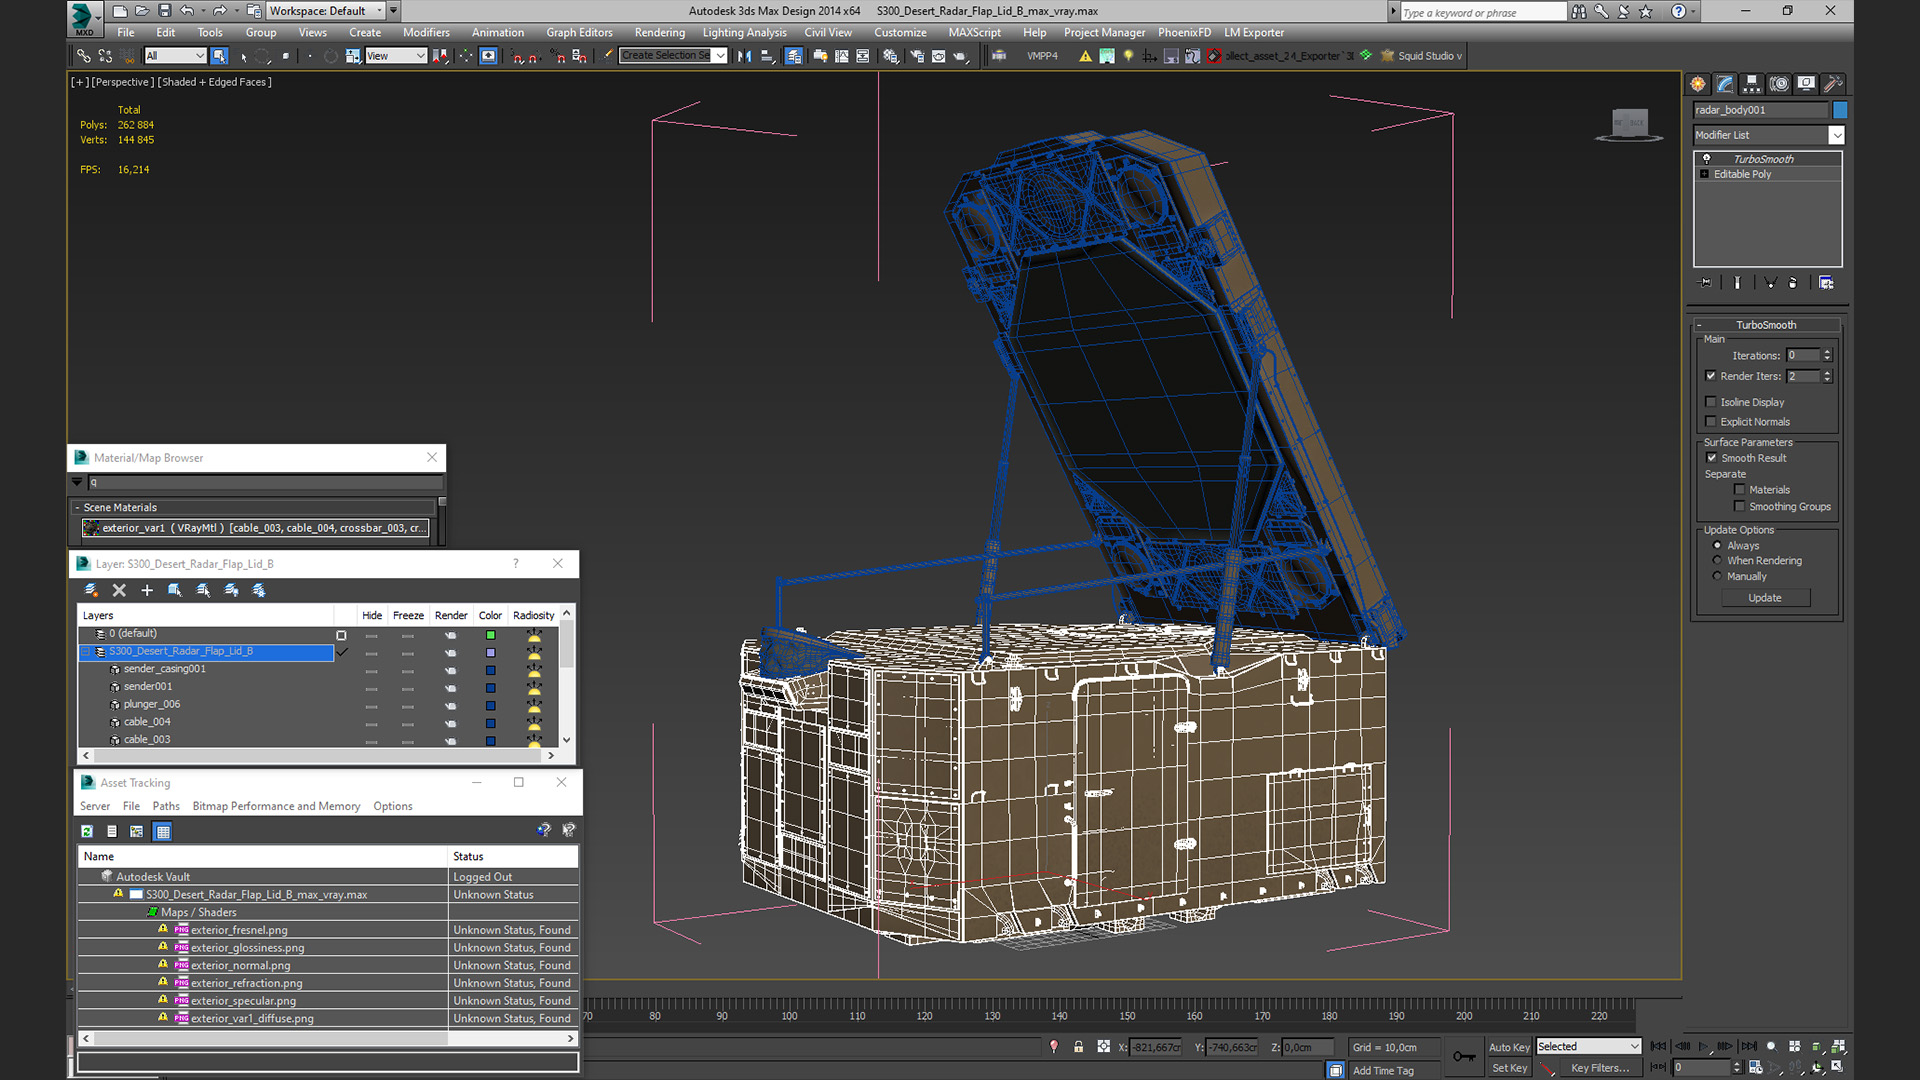Open Bitmap Performance and Memory menu
The image size is (1920, 1080).
coord(276,806)
